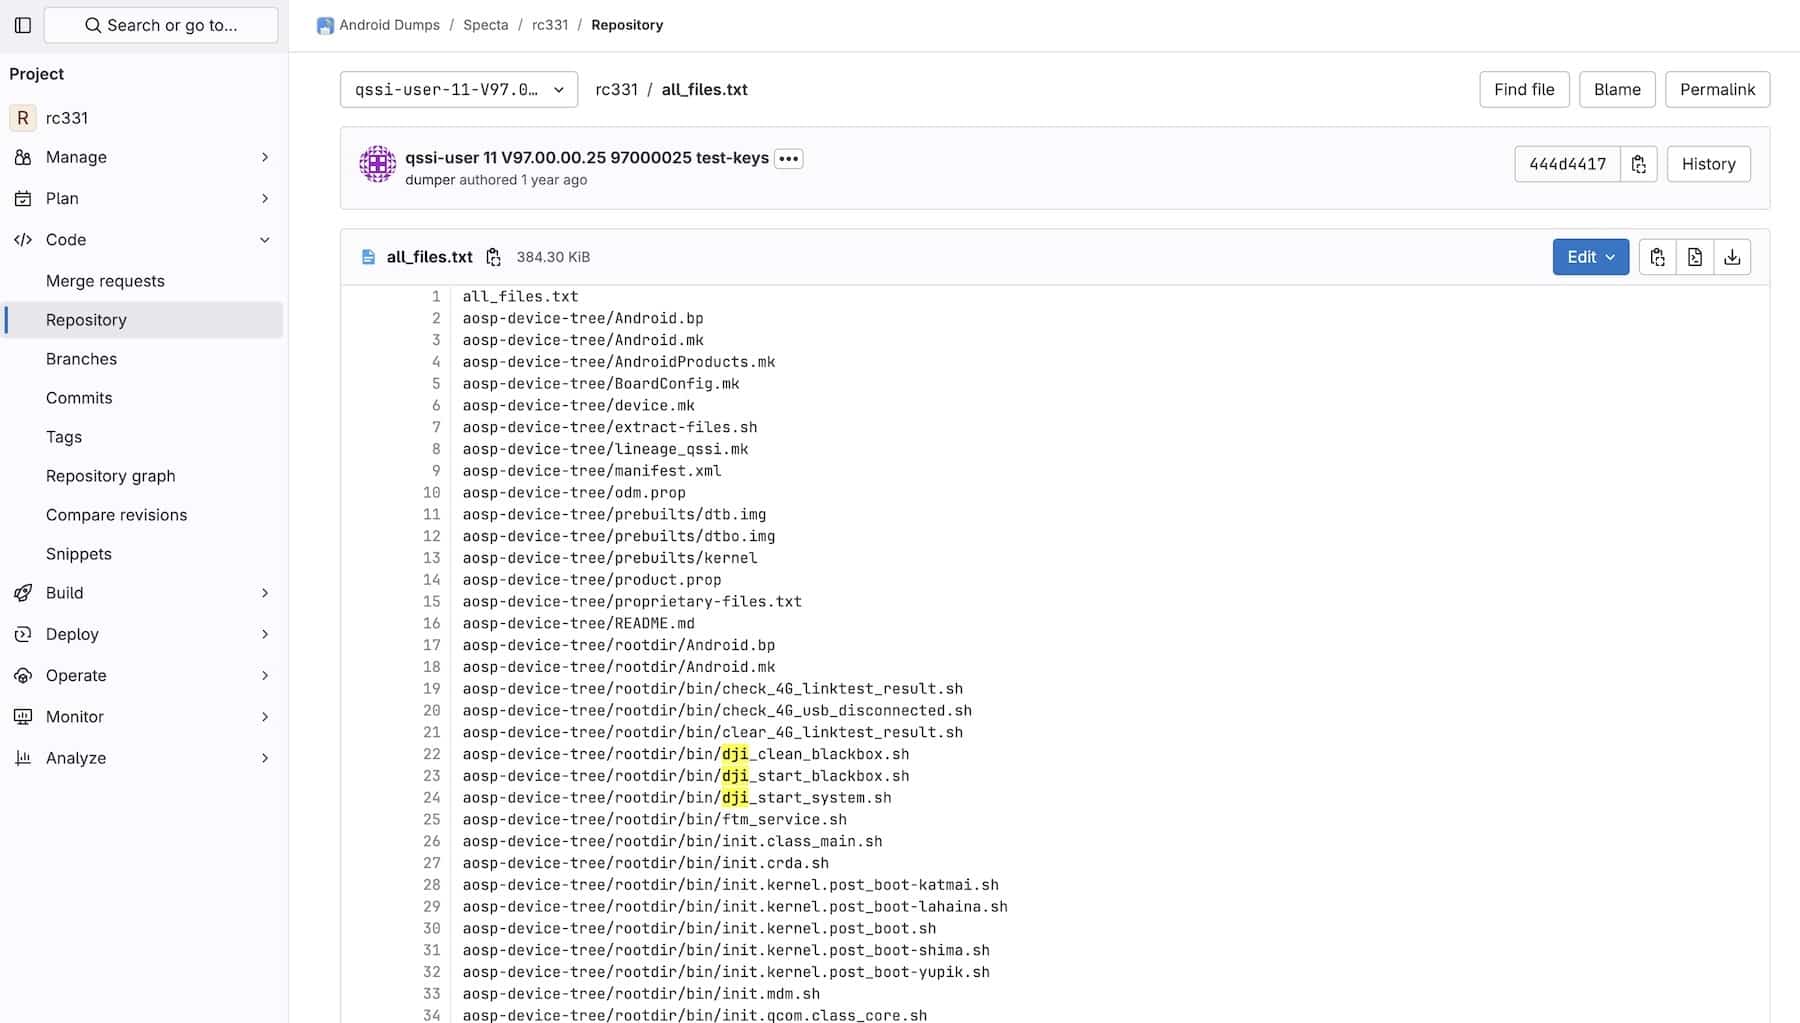This screenshot has height=1023, width=1800.
Task: Click the Search or go to field
Action: [x=161, y=25]
